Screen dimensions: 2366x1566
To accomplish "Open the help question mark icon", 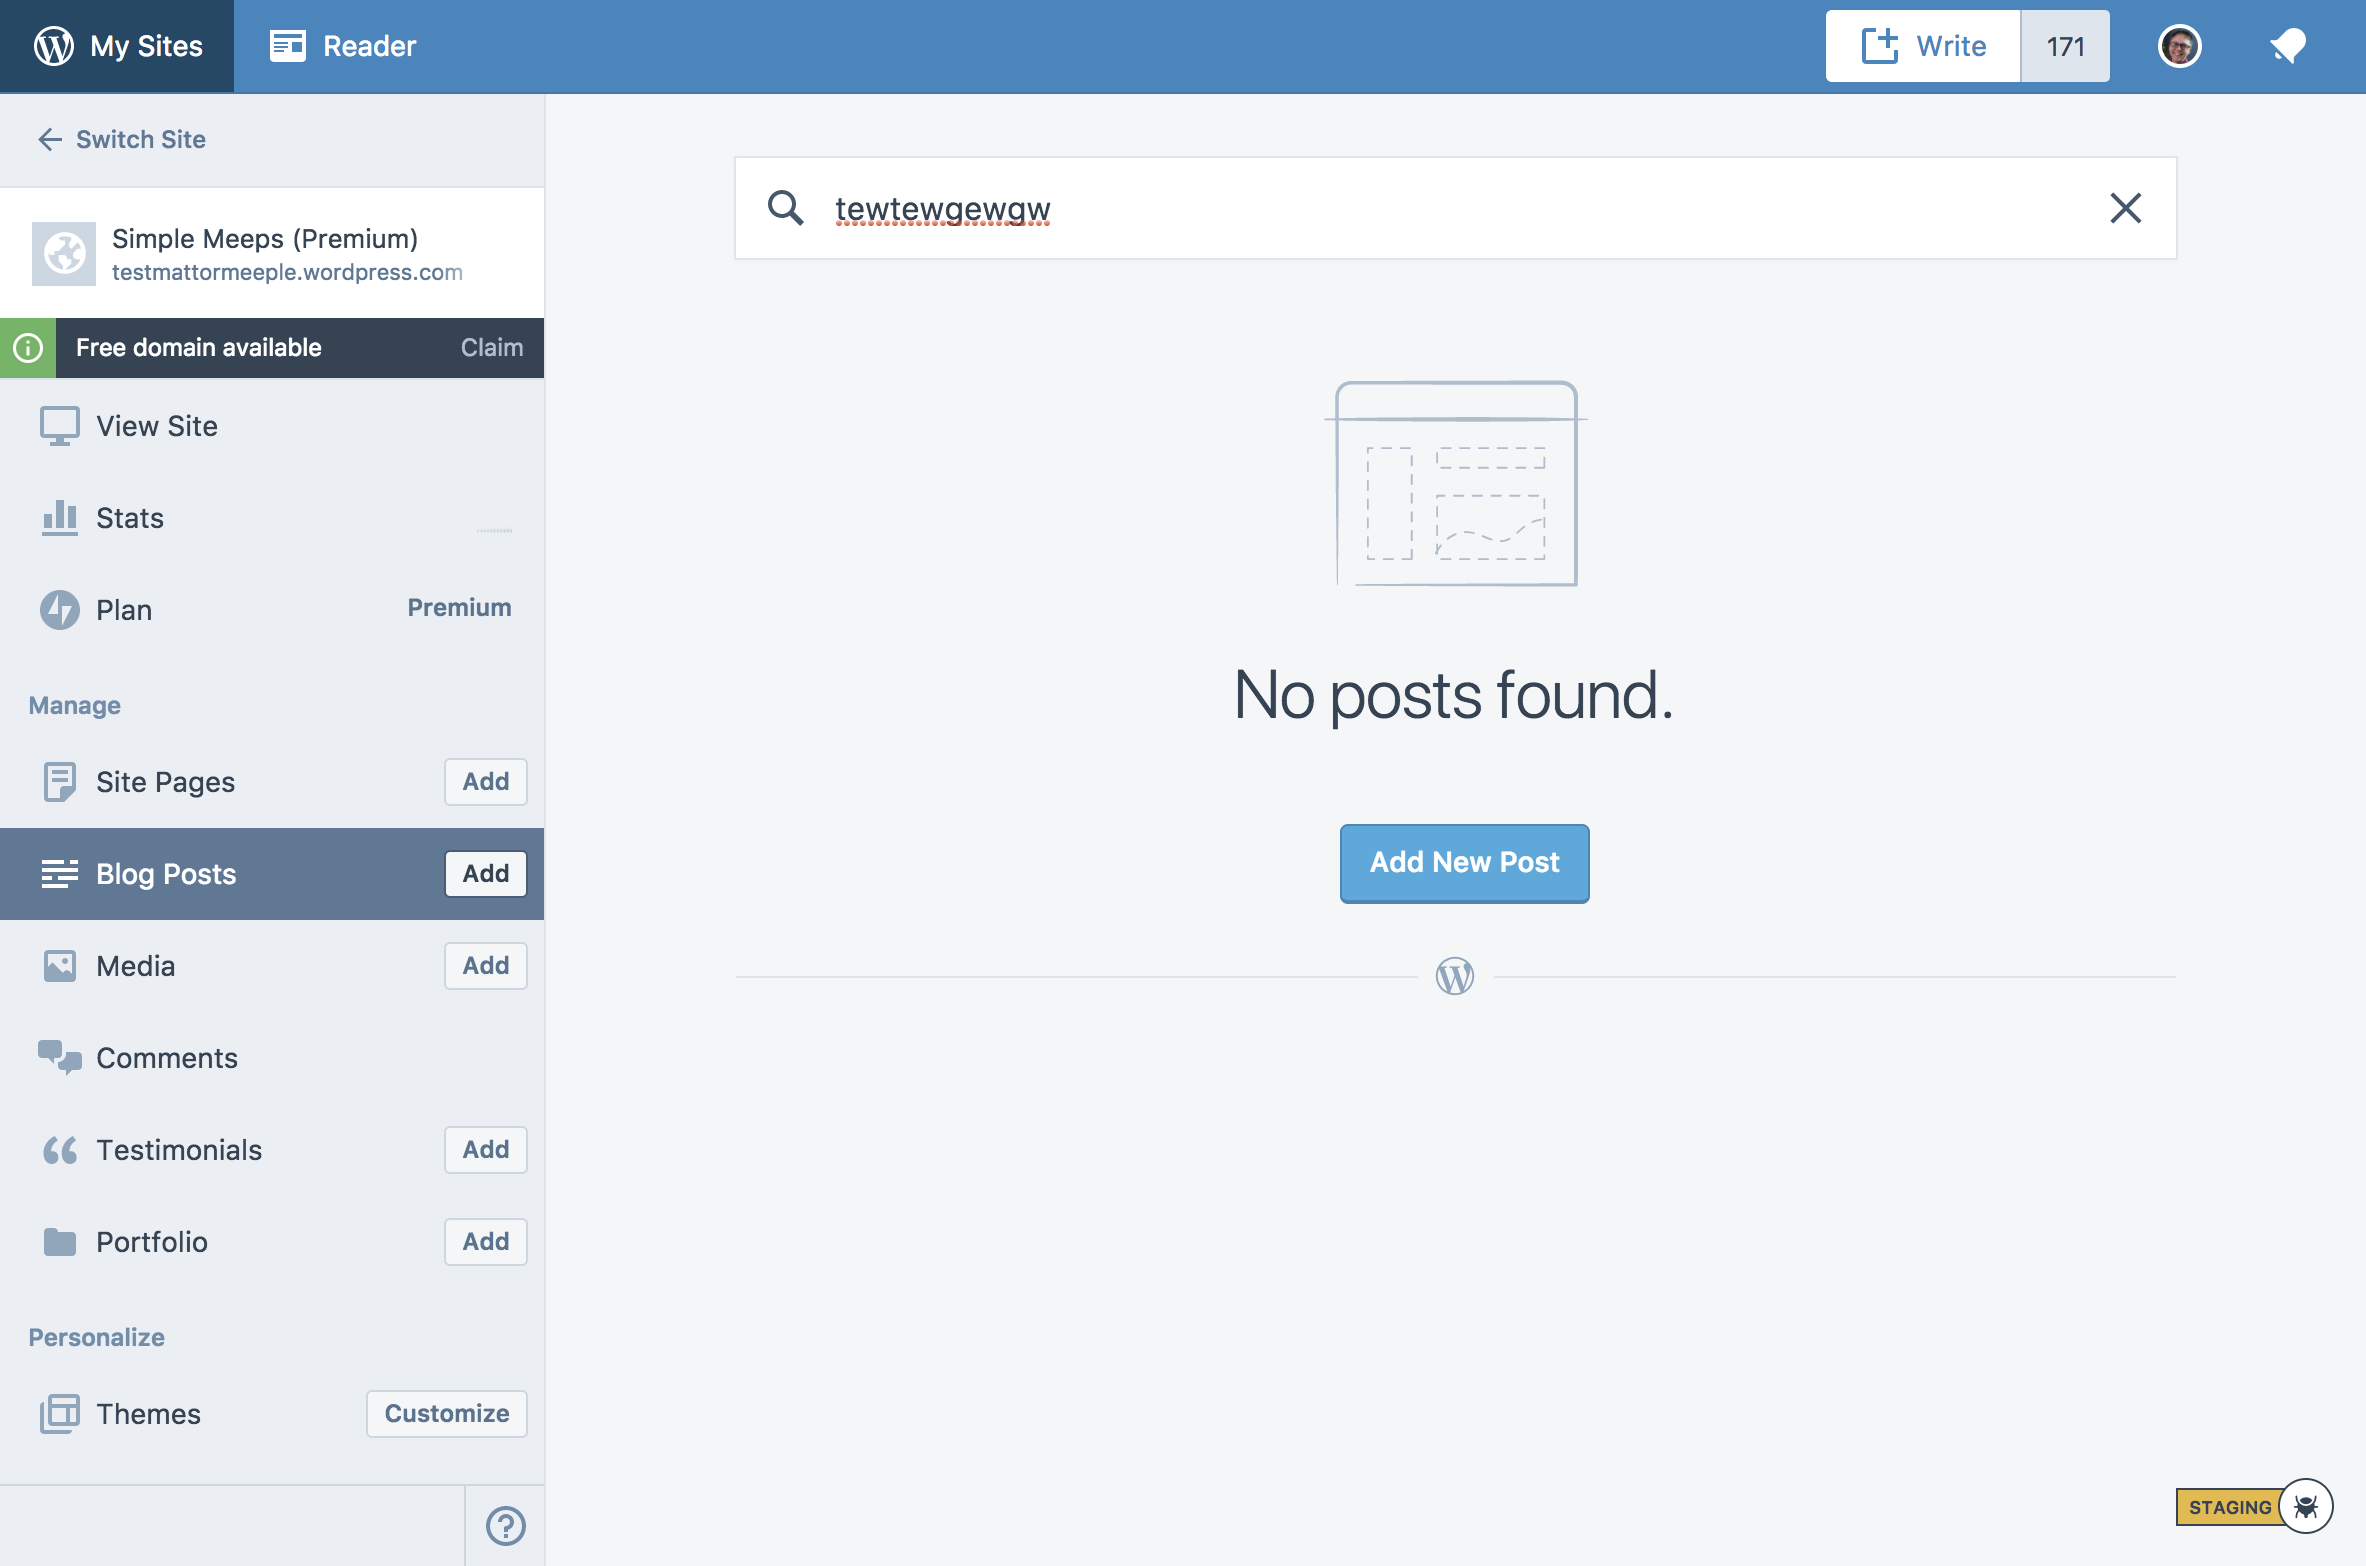I will pyautogui.click(x=505, y=1527).
